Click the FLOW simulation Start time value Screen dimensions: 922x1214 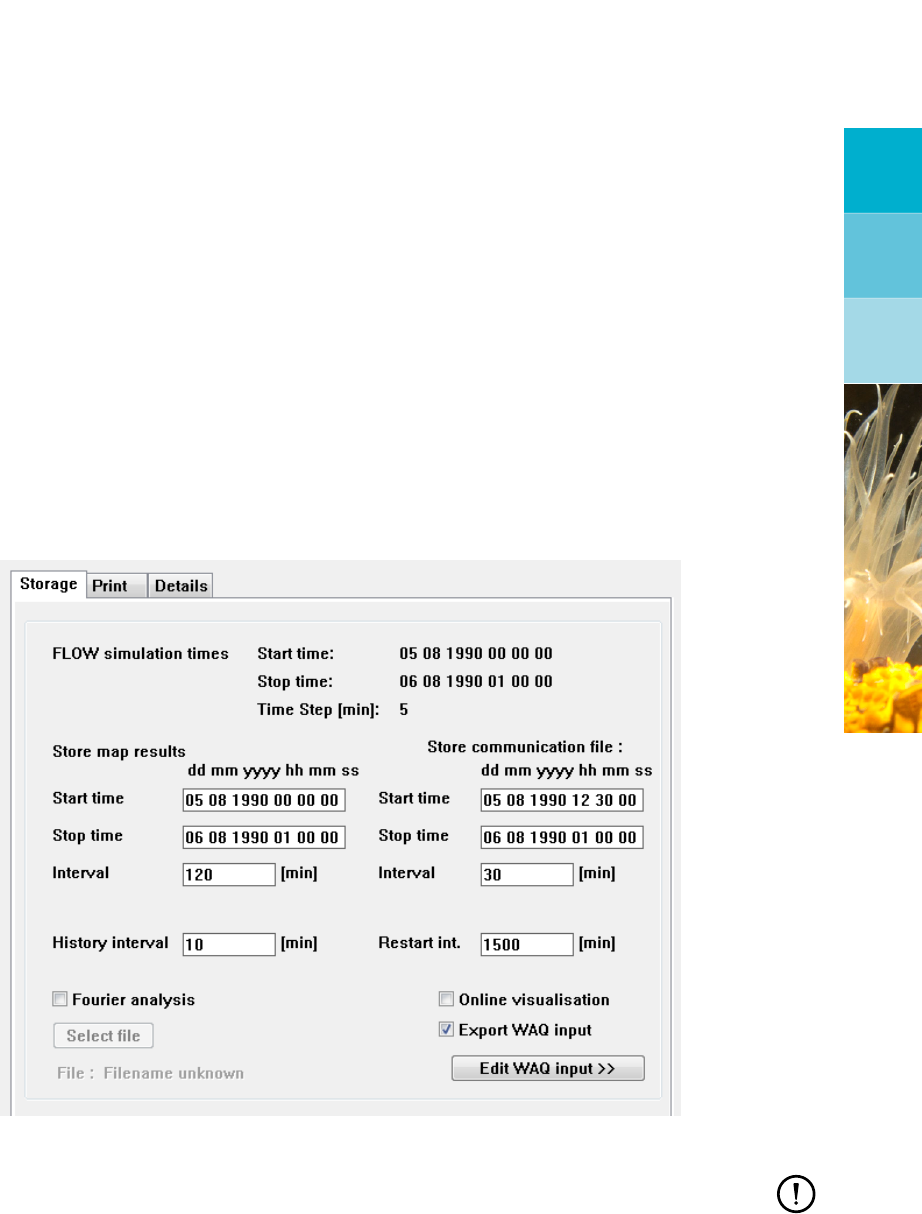tap(476, 654)
